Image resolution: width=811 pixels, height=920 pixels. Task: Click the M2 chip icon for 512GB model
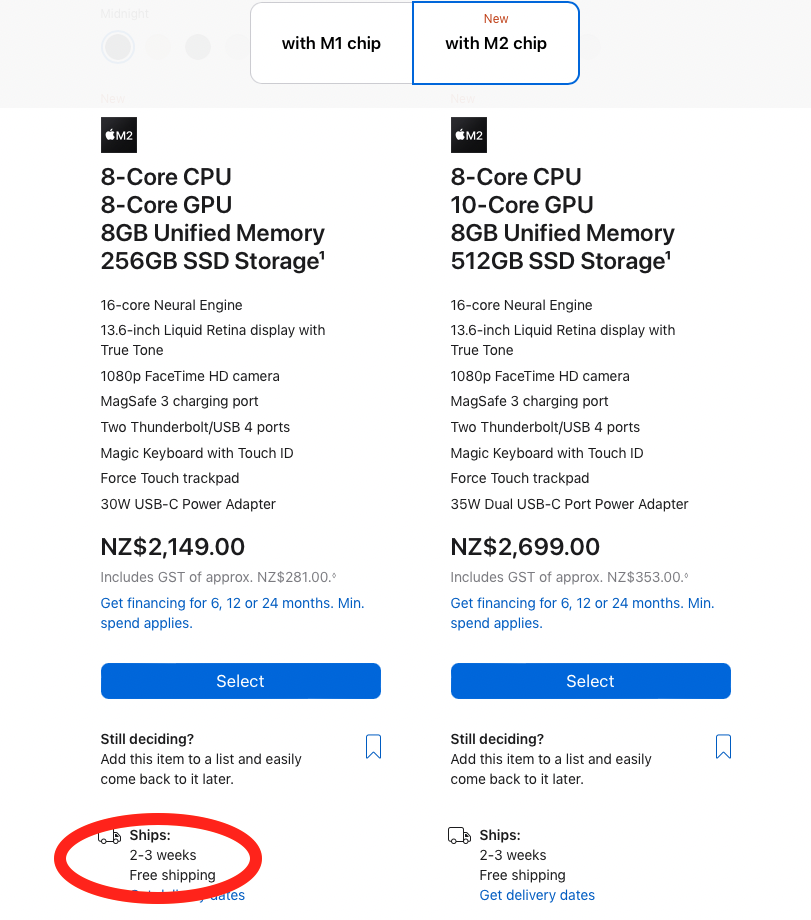click(x=468, y=135)
